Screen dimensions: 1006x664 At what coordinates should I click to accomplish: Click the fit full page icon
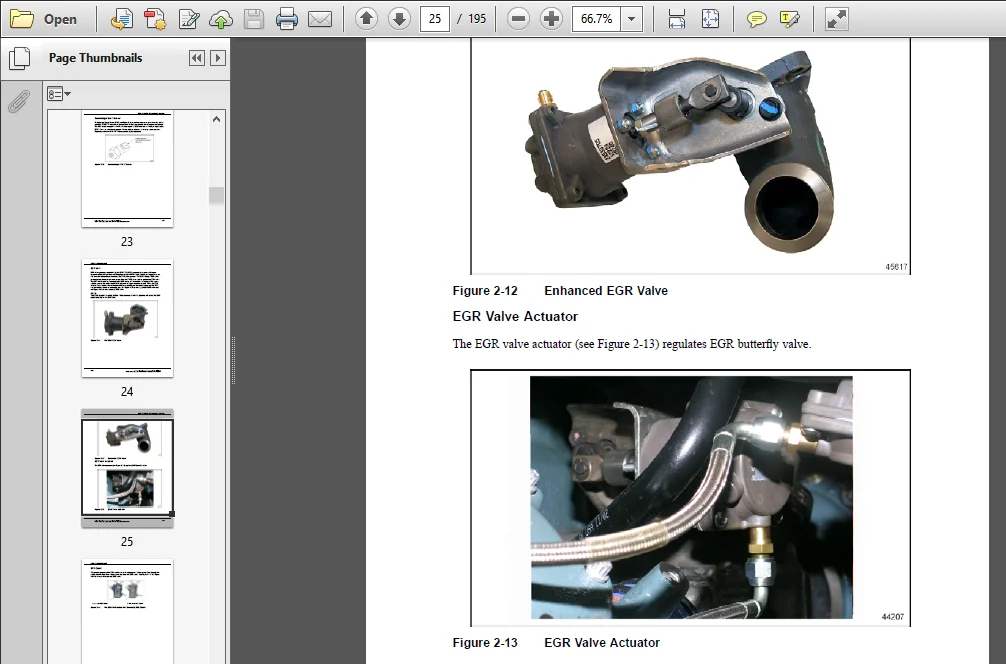pyautogui.click(x=710, y=19)
